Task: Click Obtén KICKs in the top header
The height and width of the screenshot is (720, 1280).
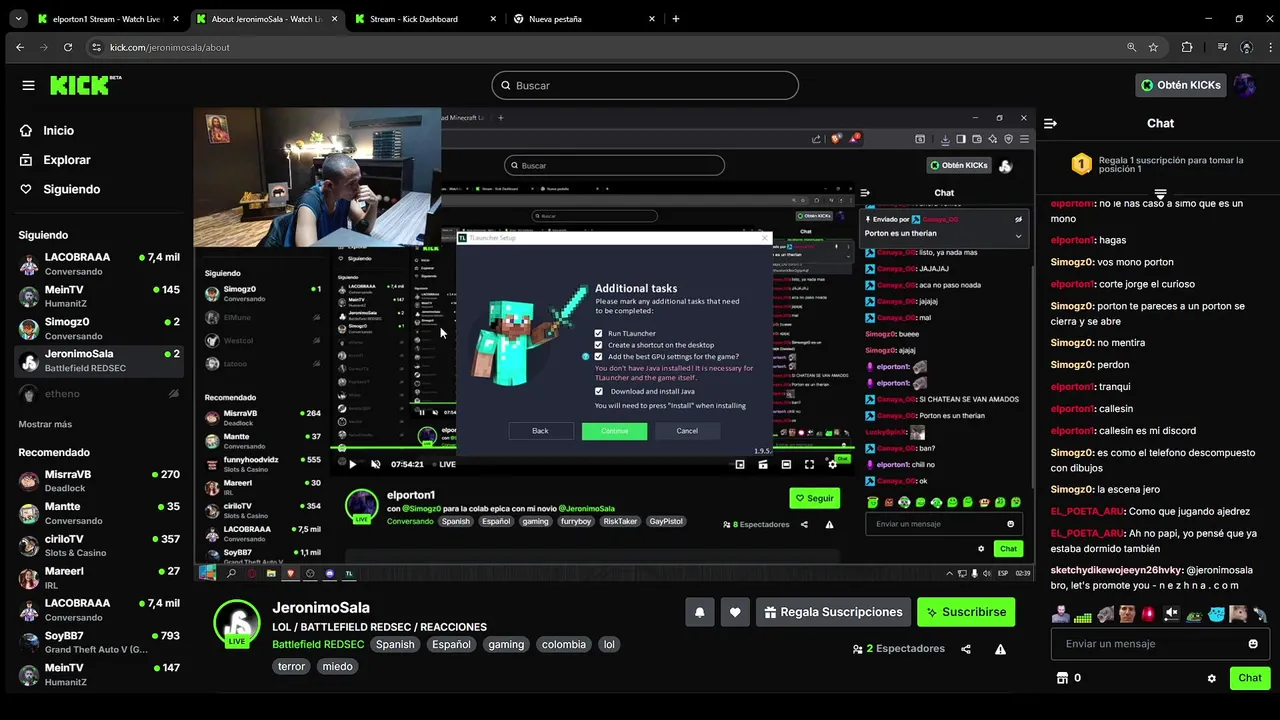Action: (x=1181, y=85)
